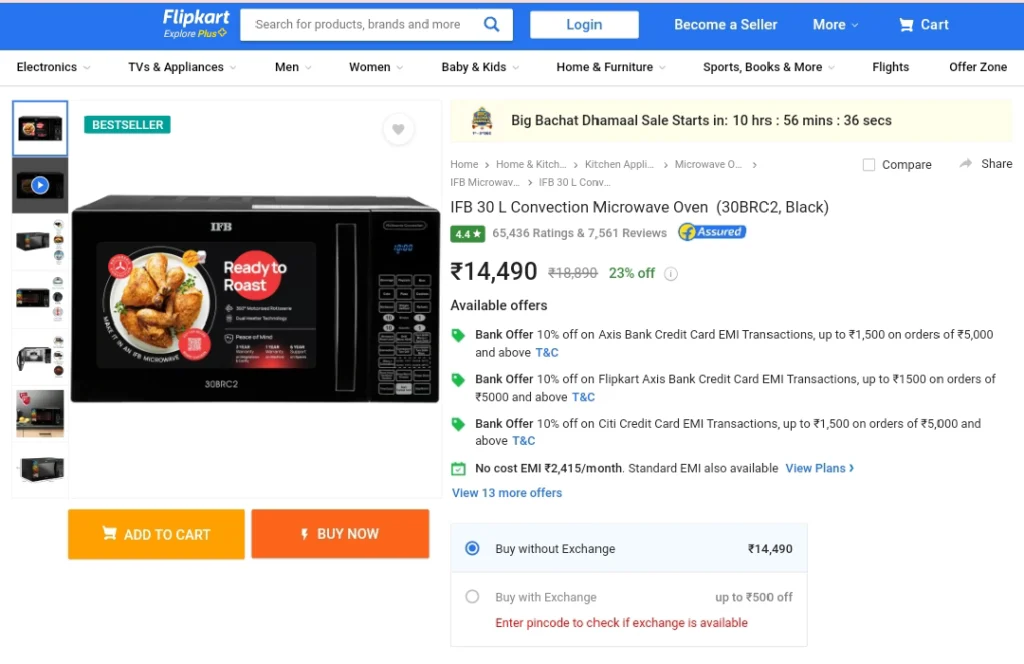Open T&C of Citi Credit Card offer

523,441
